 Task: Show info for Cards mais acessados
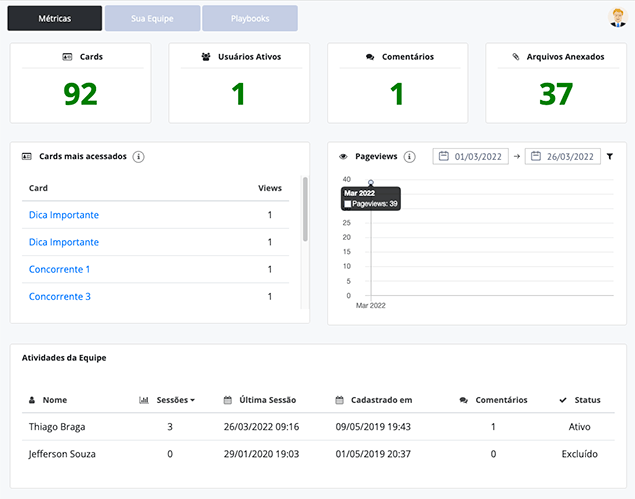tap(139, 156)
